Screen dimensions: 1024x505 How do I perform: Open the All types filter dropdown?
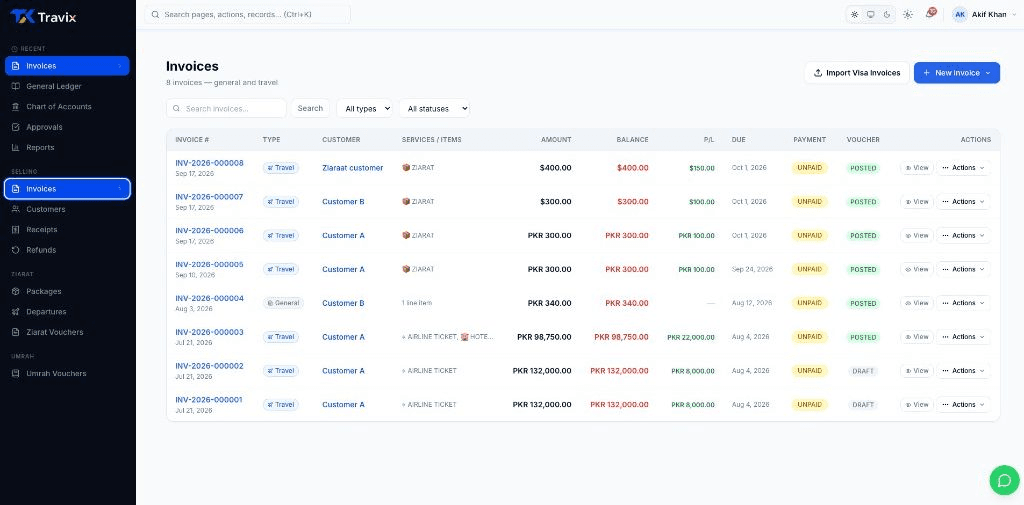[x=364, y=108]
